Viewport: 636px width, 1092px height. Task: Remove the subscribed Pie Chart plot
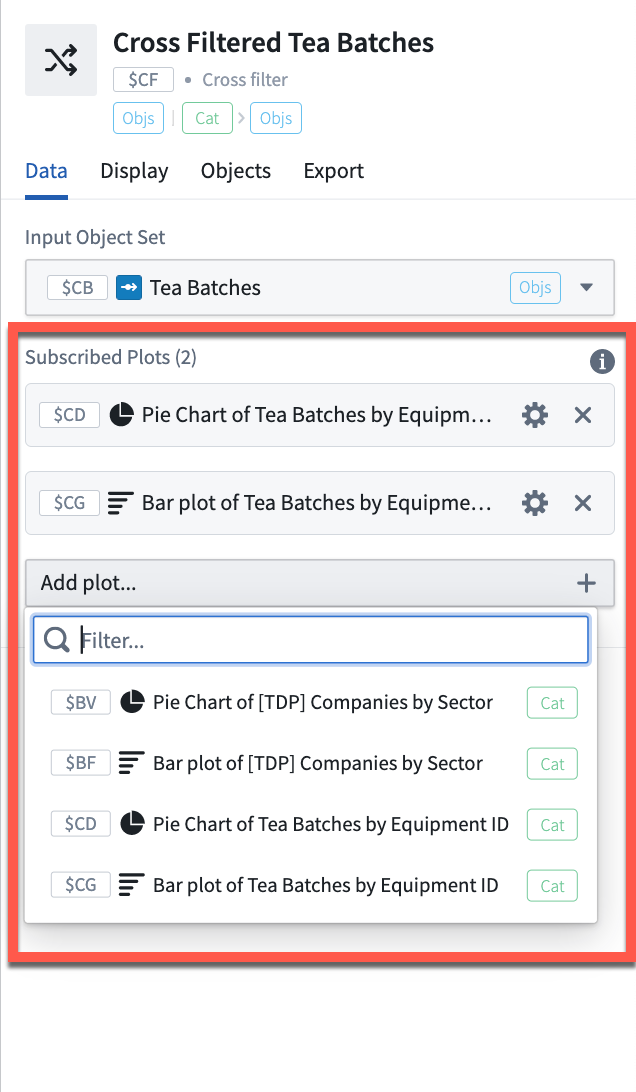tap(583, 415)
